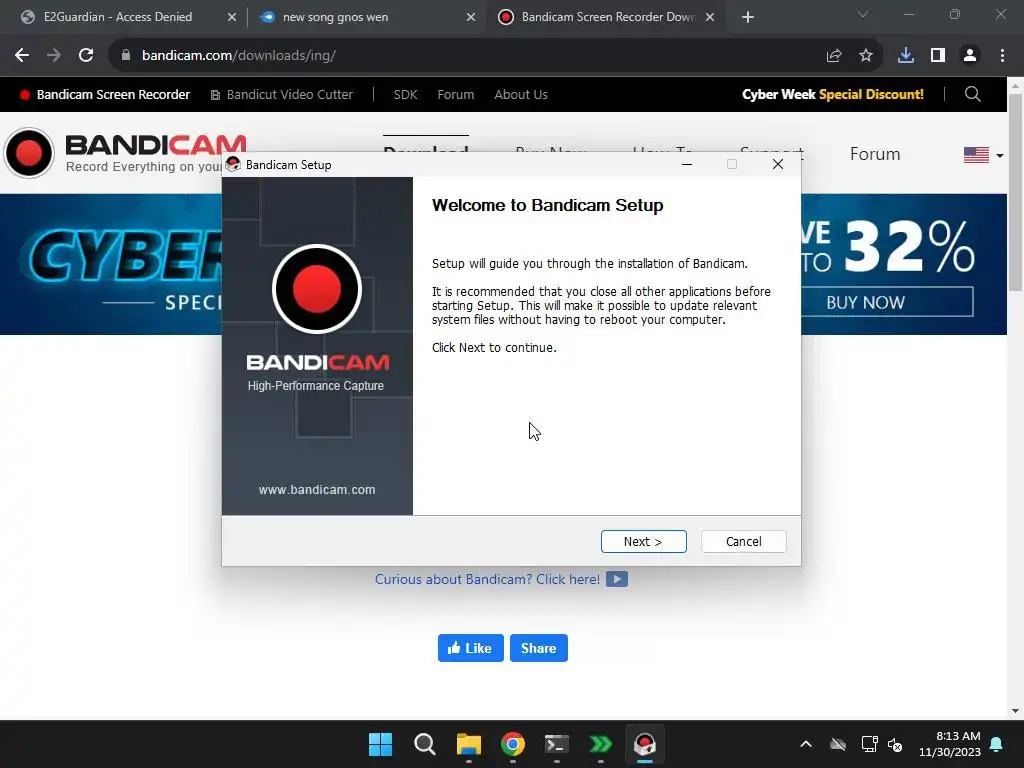1024x768 pixels.
Task: Click scrollbar down arrow
Action: click(1015, 711)
